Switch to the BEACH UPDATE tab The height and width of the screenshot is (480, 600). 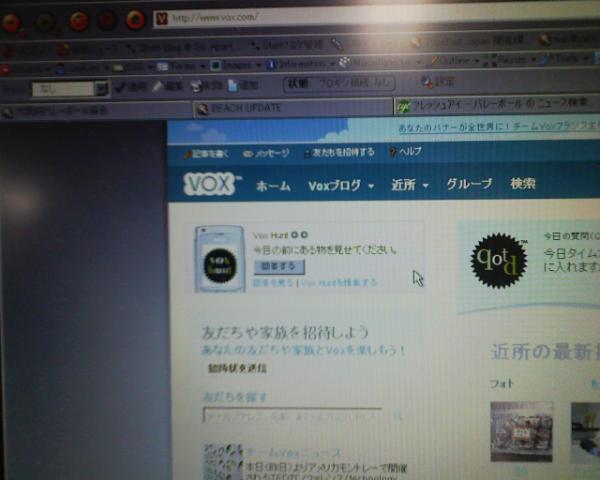tap(293, 108)
